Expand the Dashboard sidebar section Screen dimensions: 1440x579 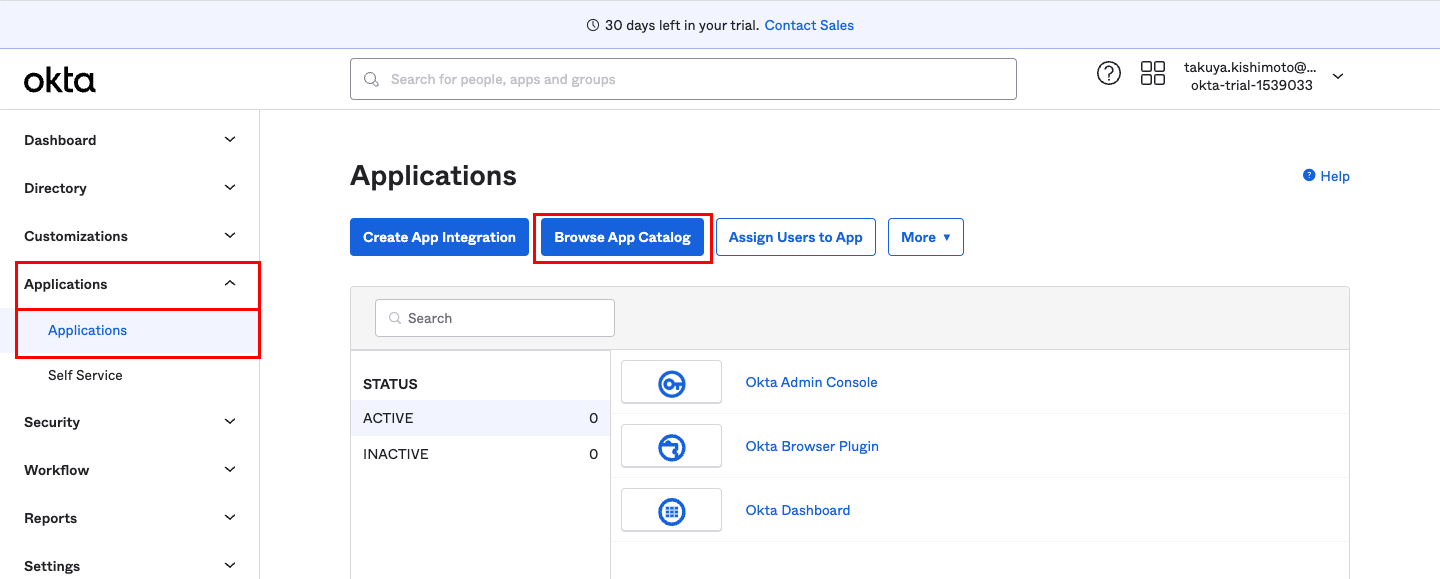230,140
